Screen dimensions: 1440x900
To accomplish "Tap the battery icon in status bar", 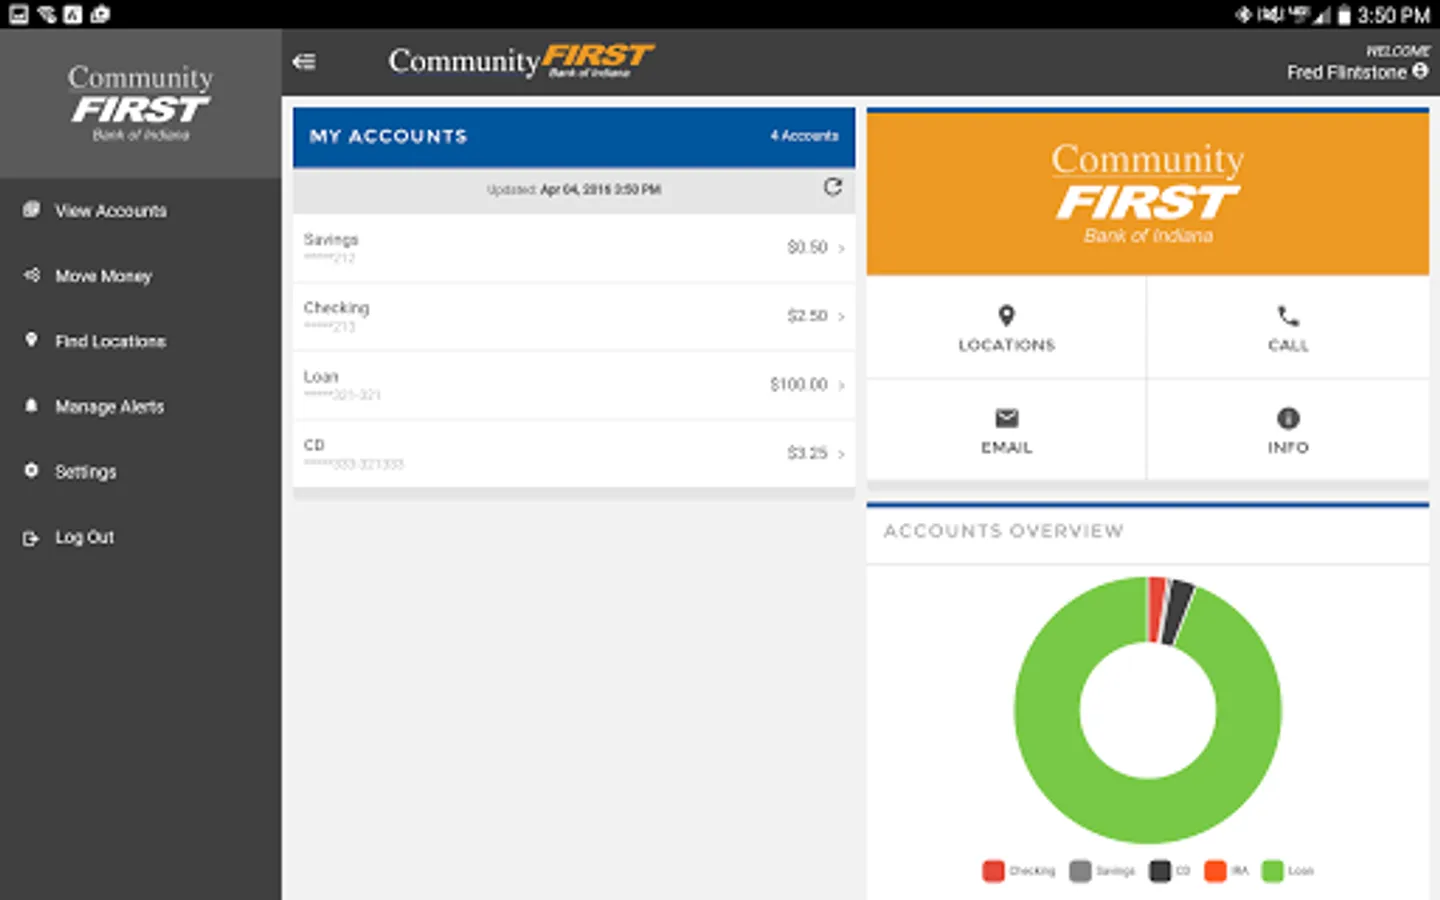I will click(x=1345, y=15).
